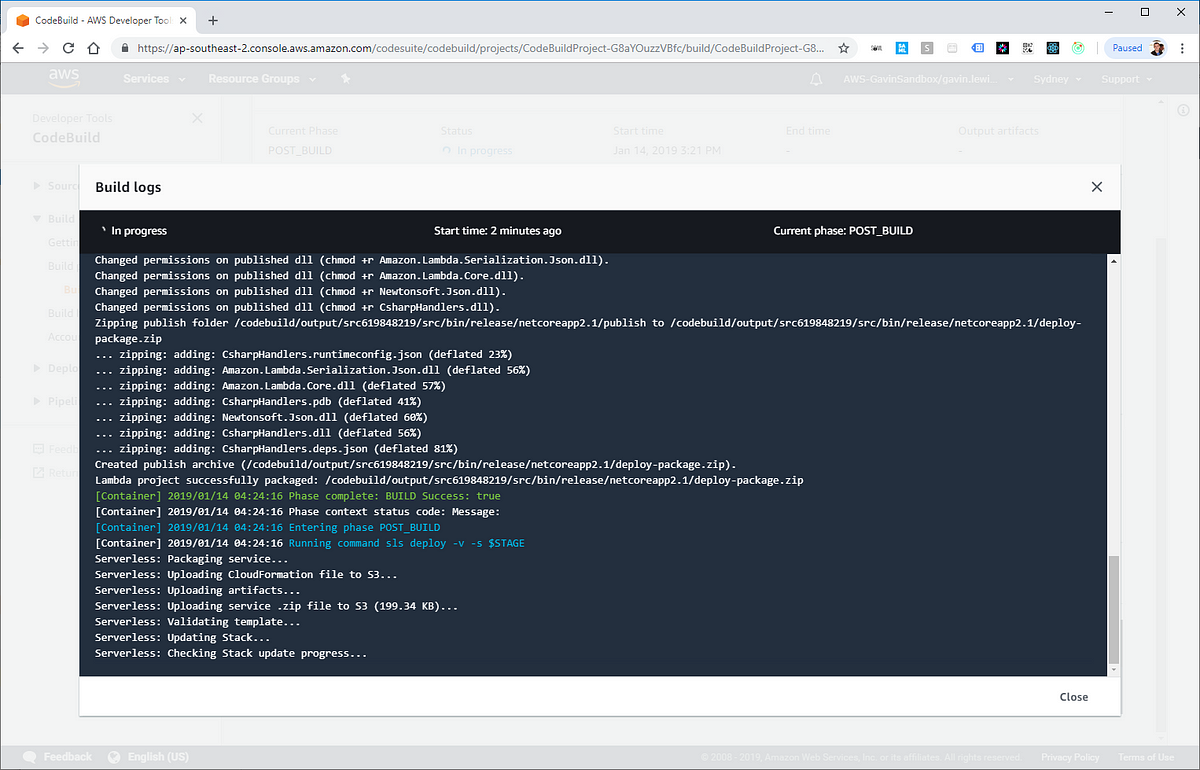
Task: Click the faded white extension icon
Action: pos(952,48)
